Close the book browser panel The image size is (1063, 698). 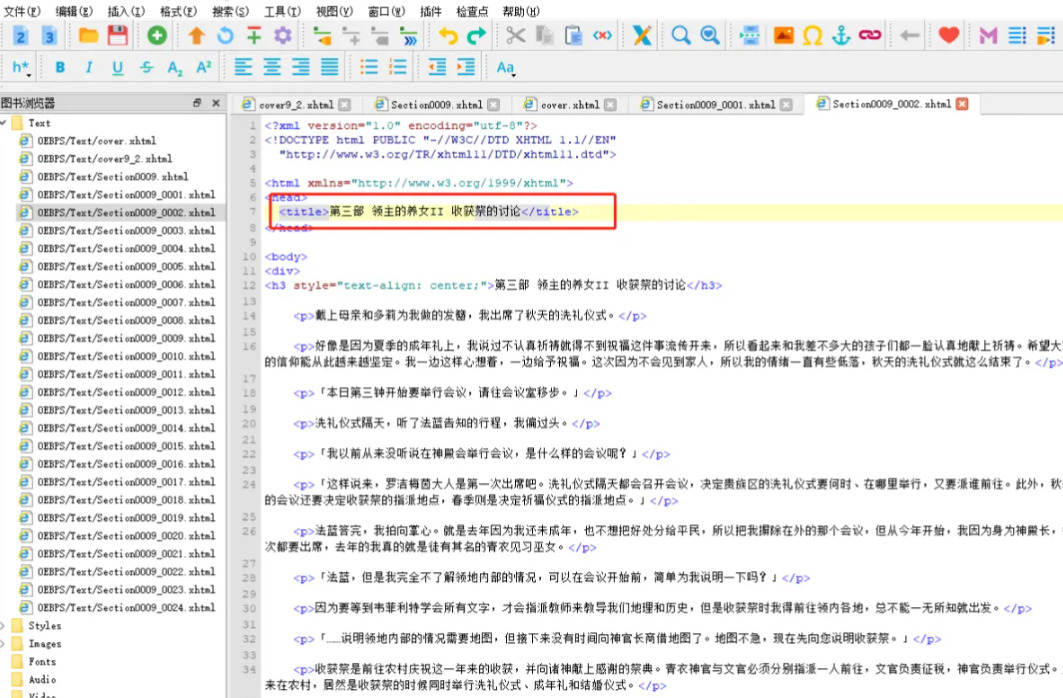215,103
